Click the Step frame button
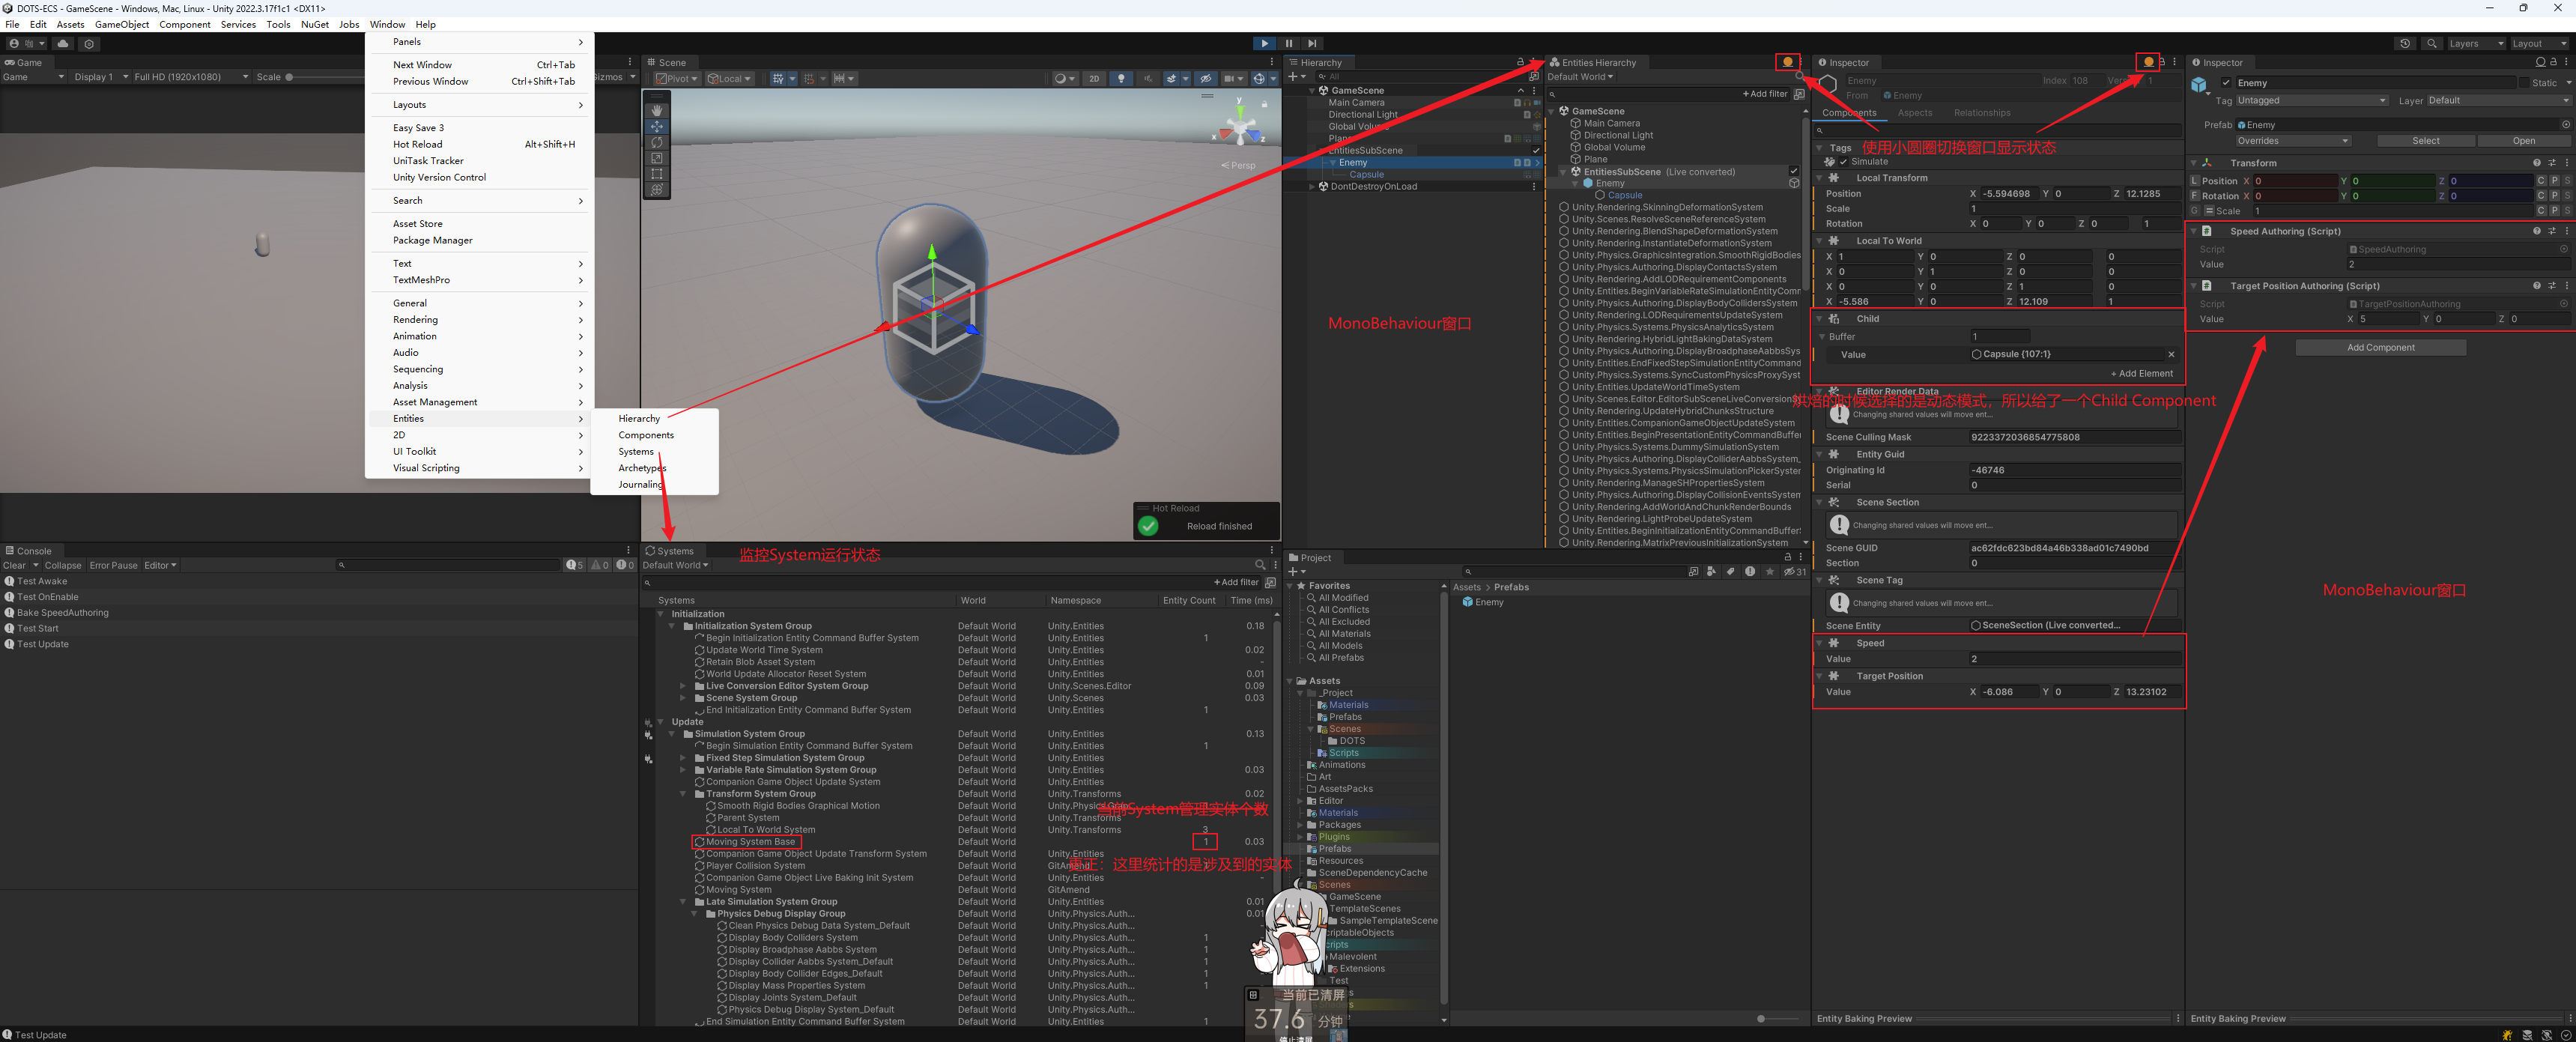This screenshot has width=2576, height=1042. [1312, 44]
